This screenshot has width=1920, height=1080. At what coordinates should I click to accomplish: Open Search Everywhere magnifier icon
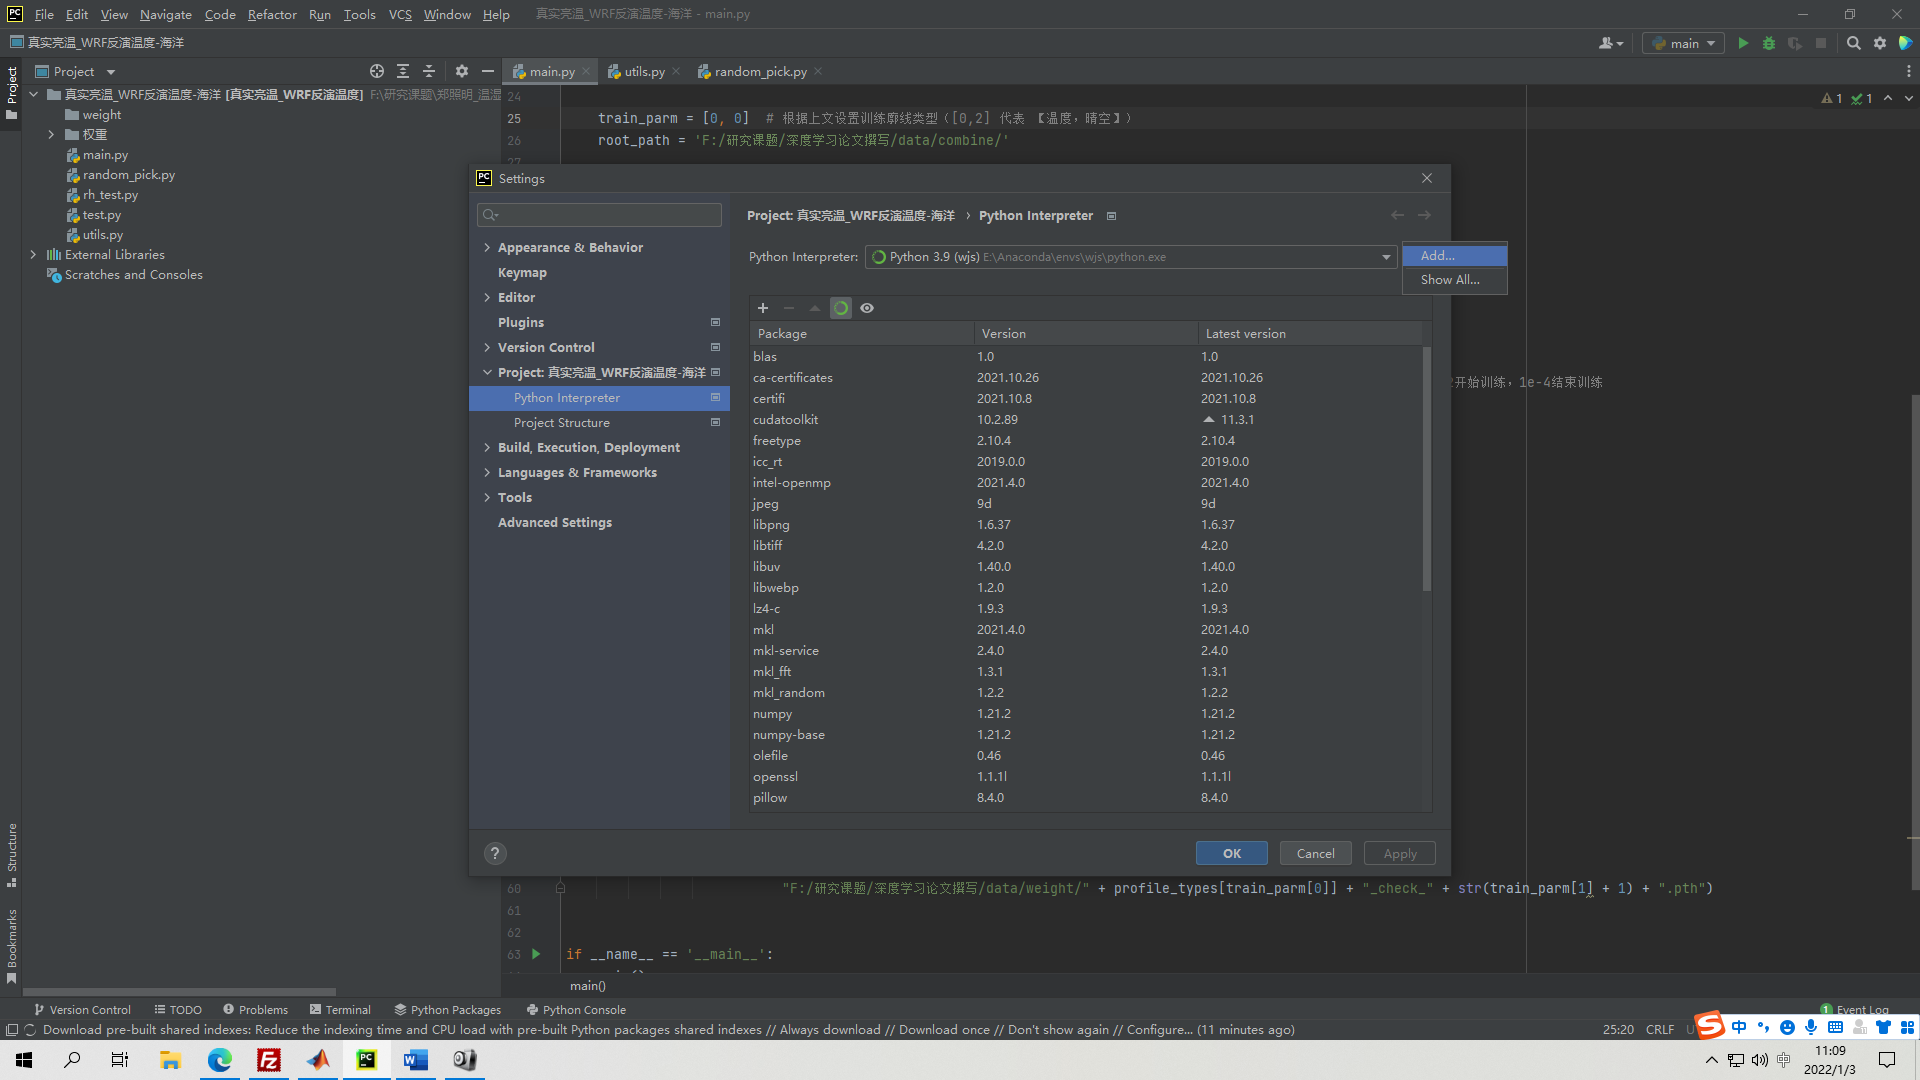tap(1853, 43)
